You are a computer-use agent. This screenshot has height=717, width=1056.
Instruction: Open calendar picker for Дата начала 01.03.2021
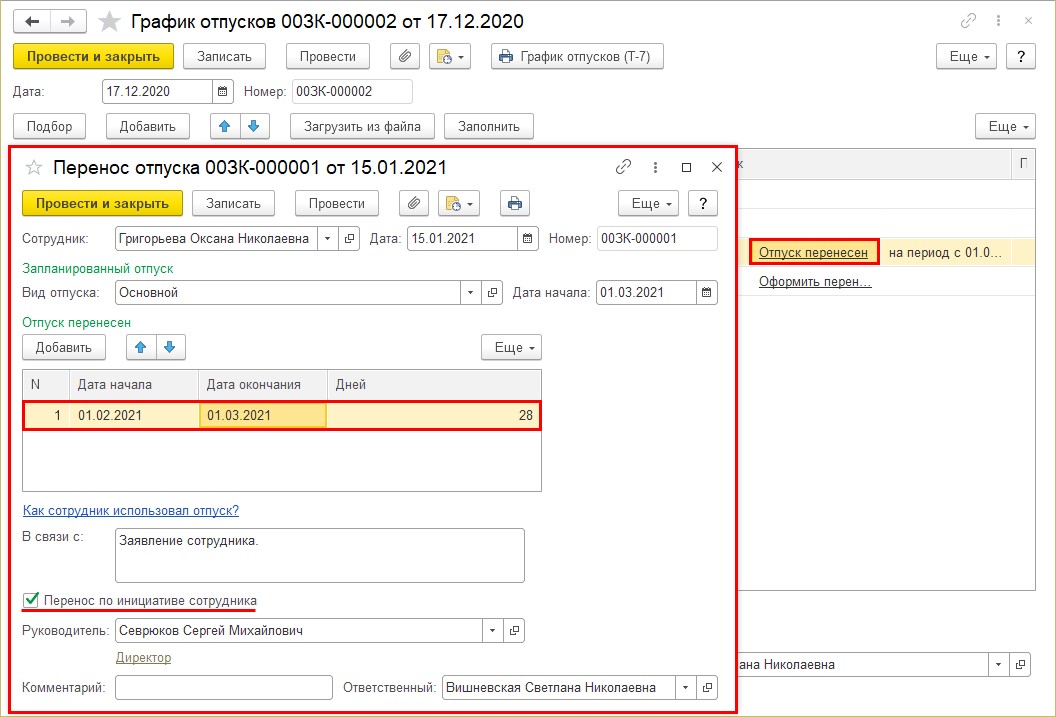pyautogui.click(x=706, y=293)
